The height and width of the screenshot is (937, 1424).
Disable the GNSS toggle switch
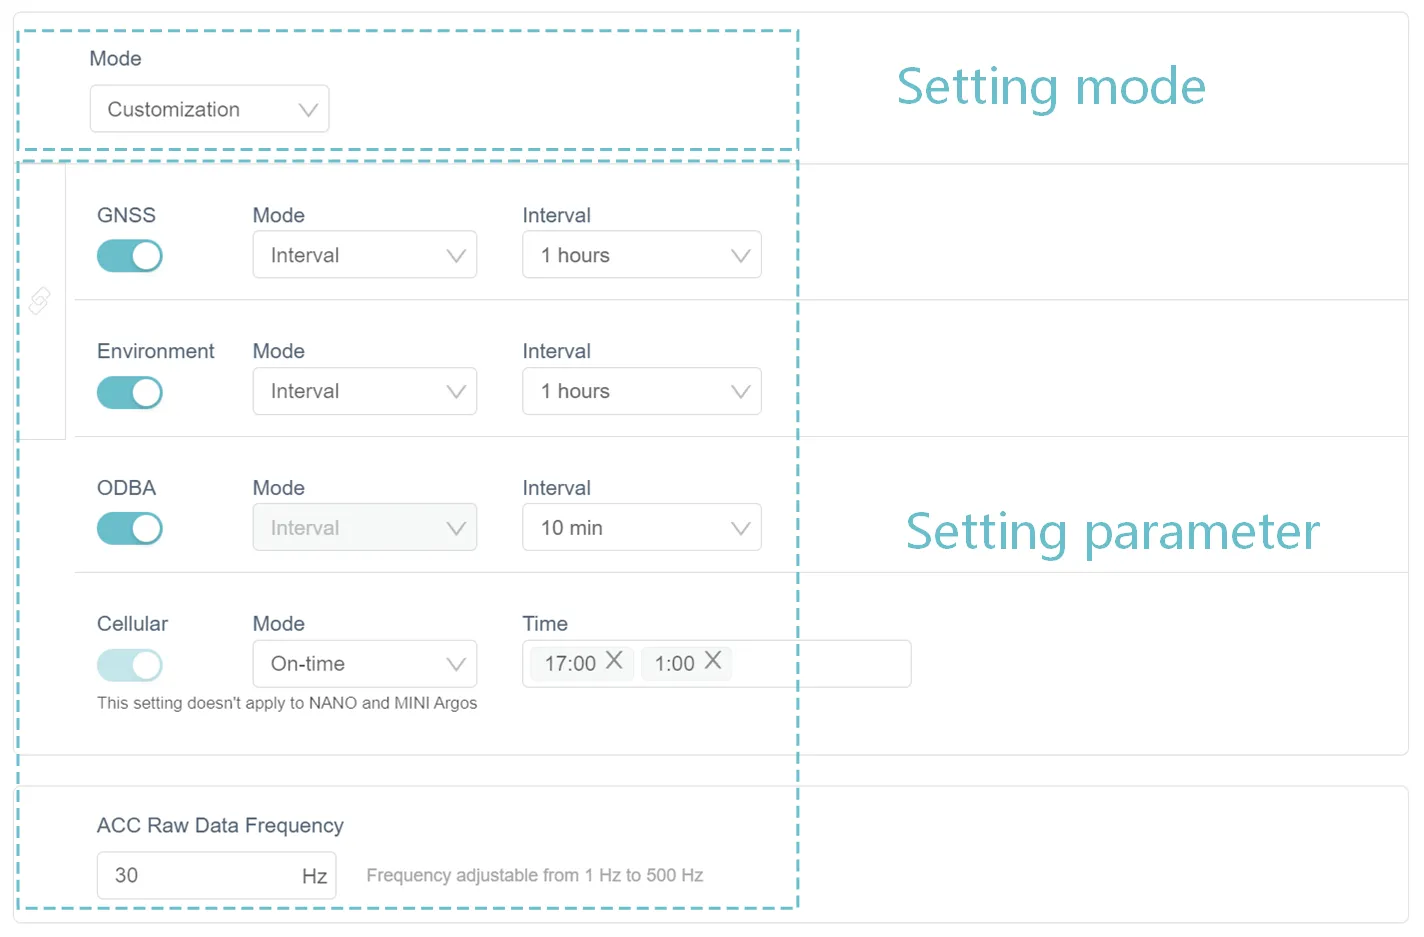tap(129, 255)
